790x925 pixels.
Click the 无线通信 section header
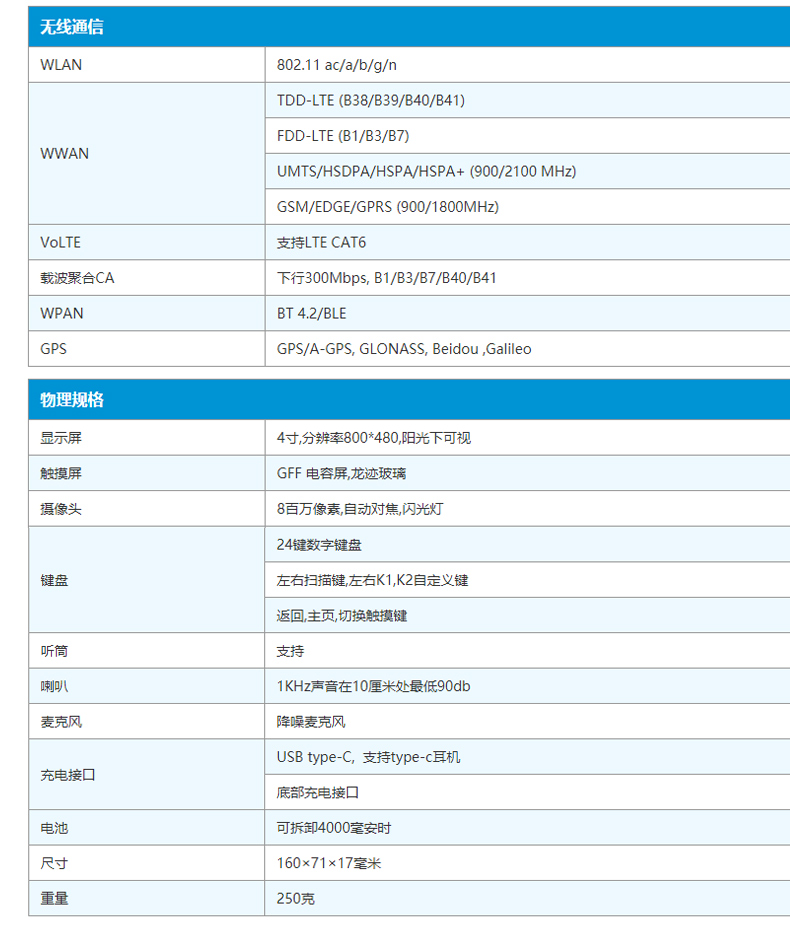pyautogui.click(x=72, y=27)
